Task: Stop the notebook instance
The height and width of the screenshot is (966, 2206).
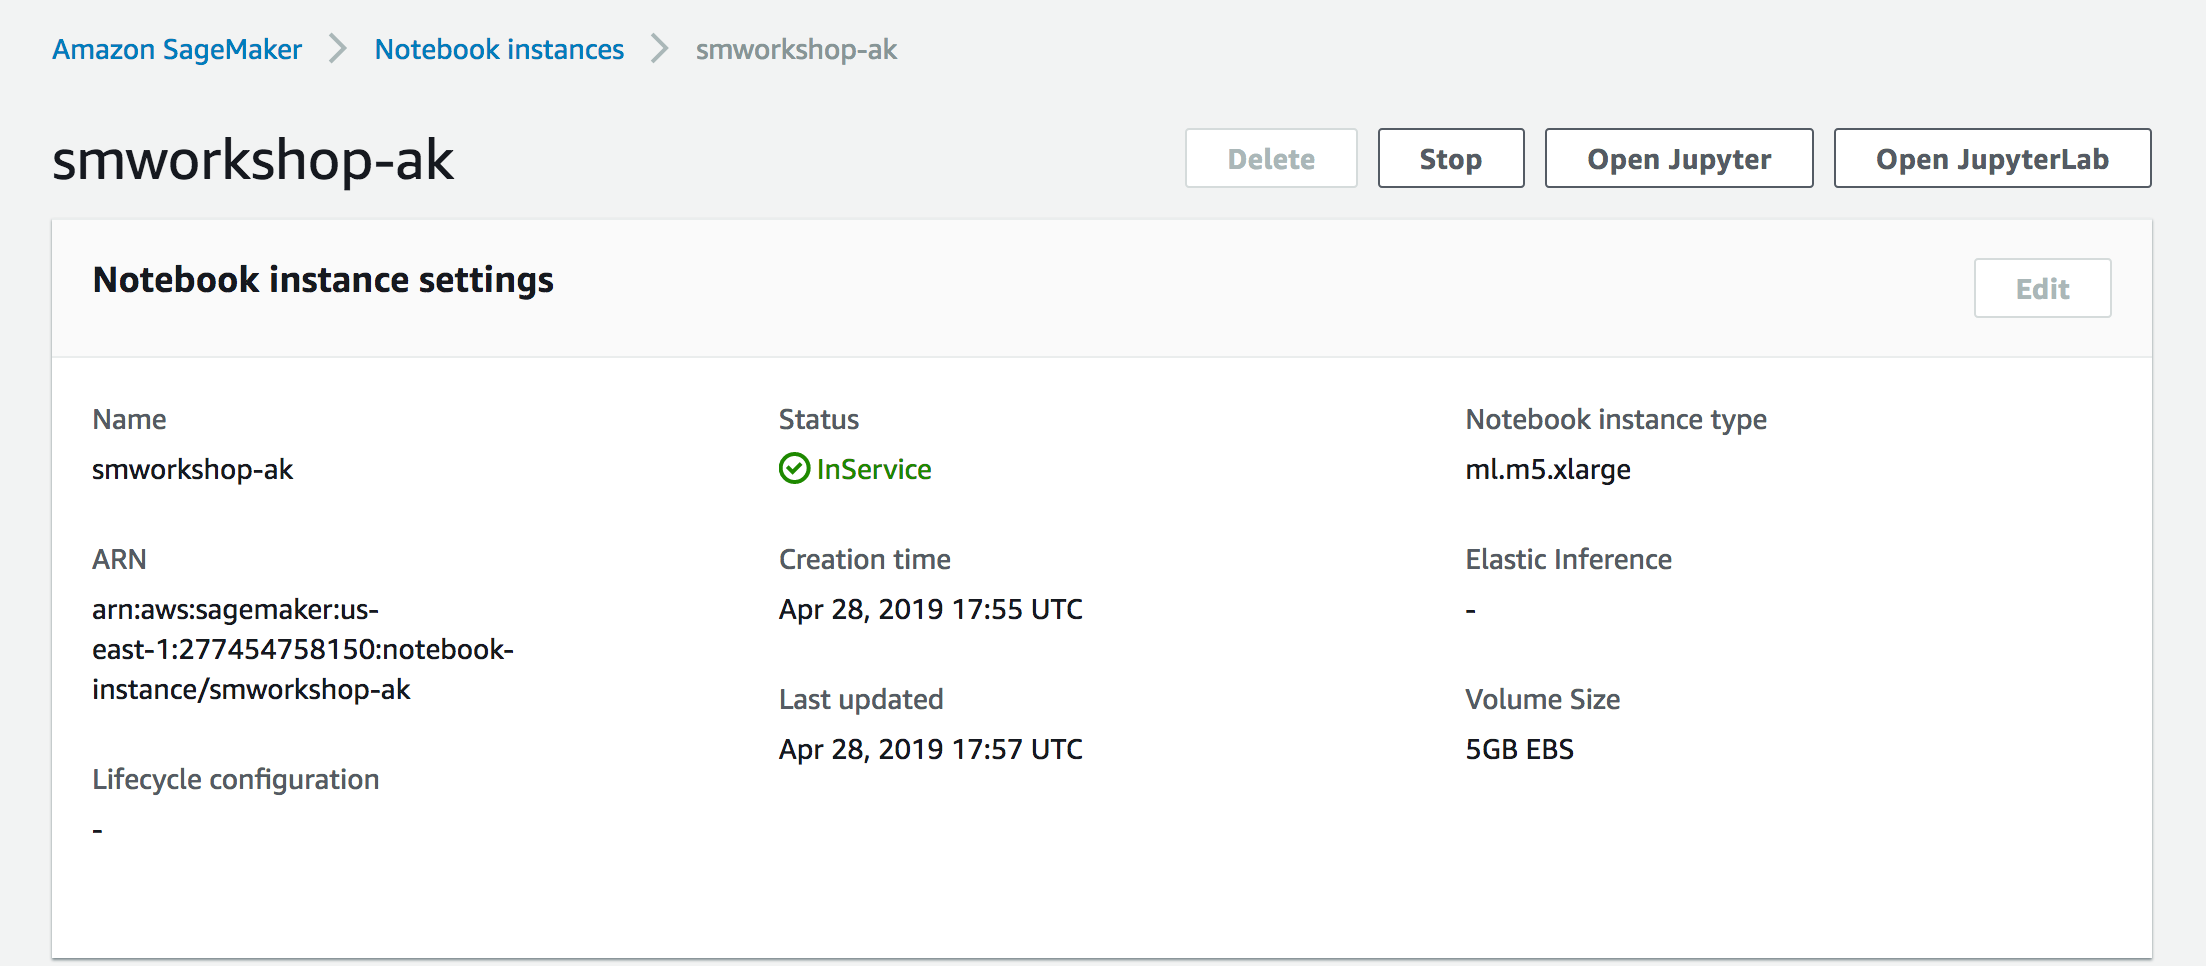Action: [x=1451, y=158]
